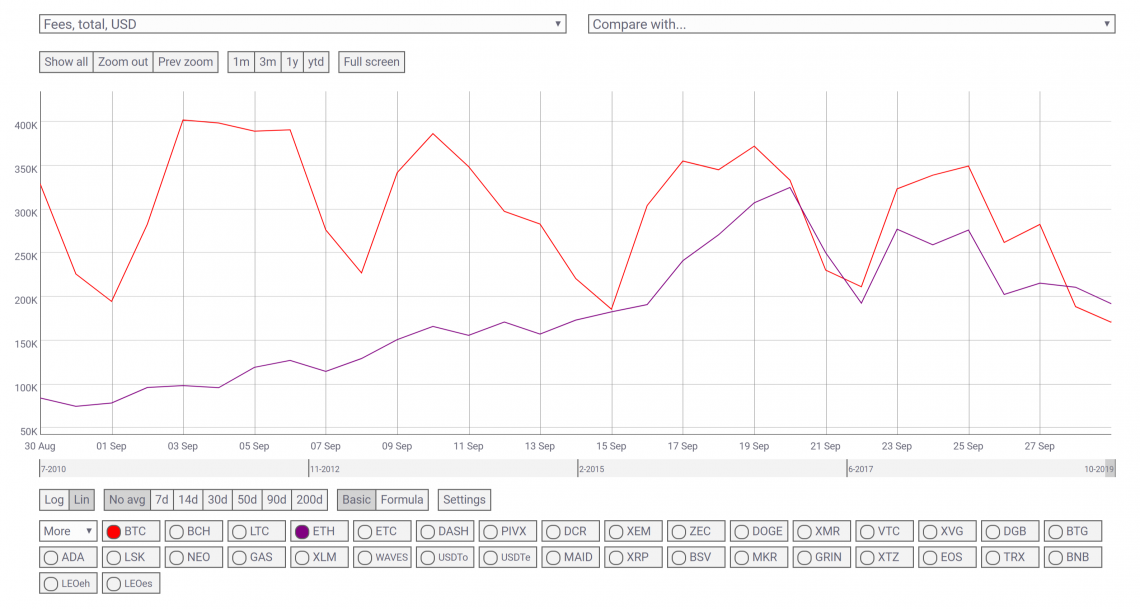Set the time range to 1m
Image resolution: width=1140 pixels, height=609 pixels.
[241, 62]
